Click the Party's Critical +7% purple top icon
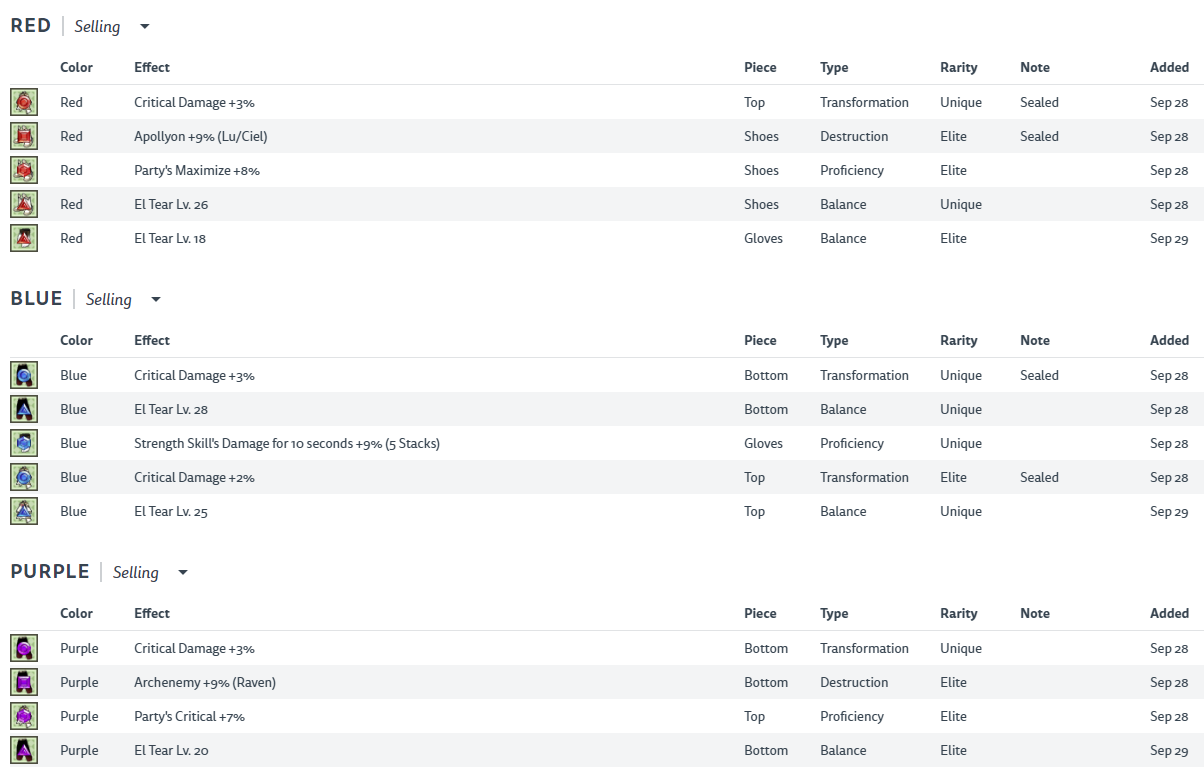The width and height of the screenshot is (1204, 769). pyautogui.click(x=24, y=716)
